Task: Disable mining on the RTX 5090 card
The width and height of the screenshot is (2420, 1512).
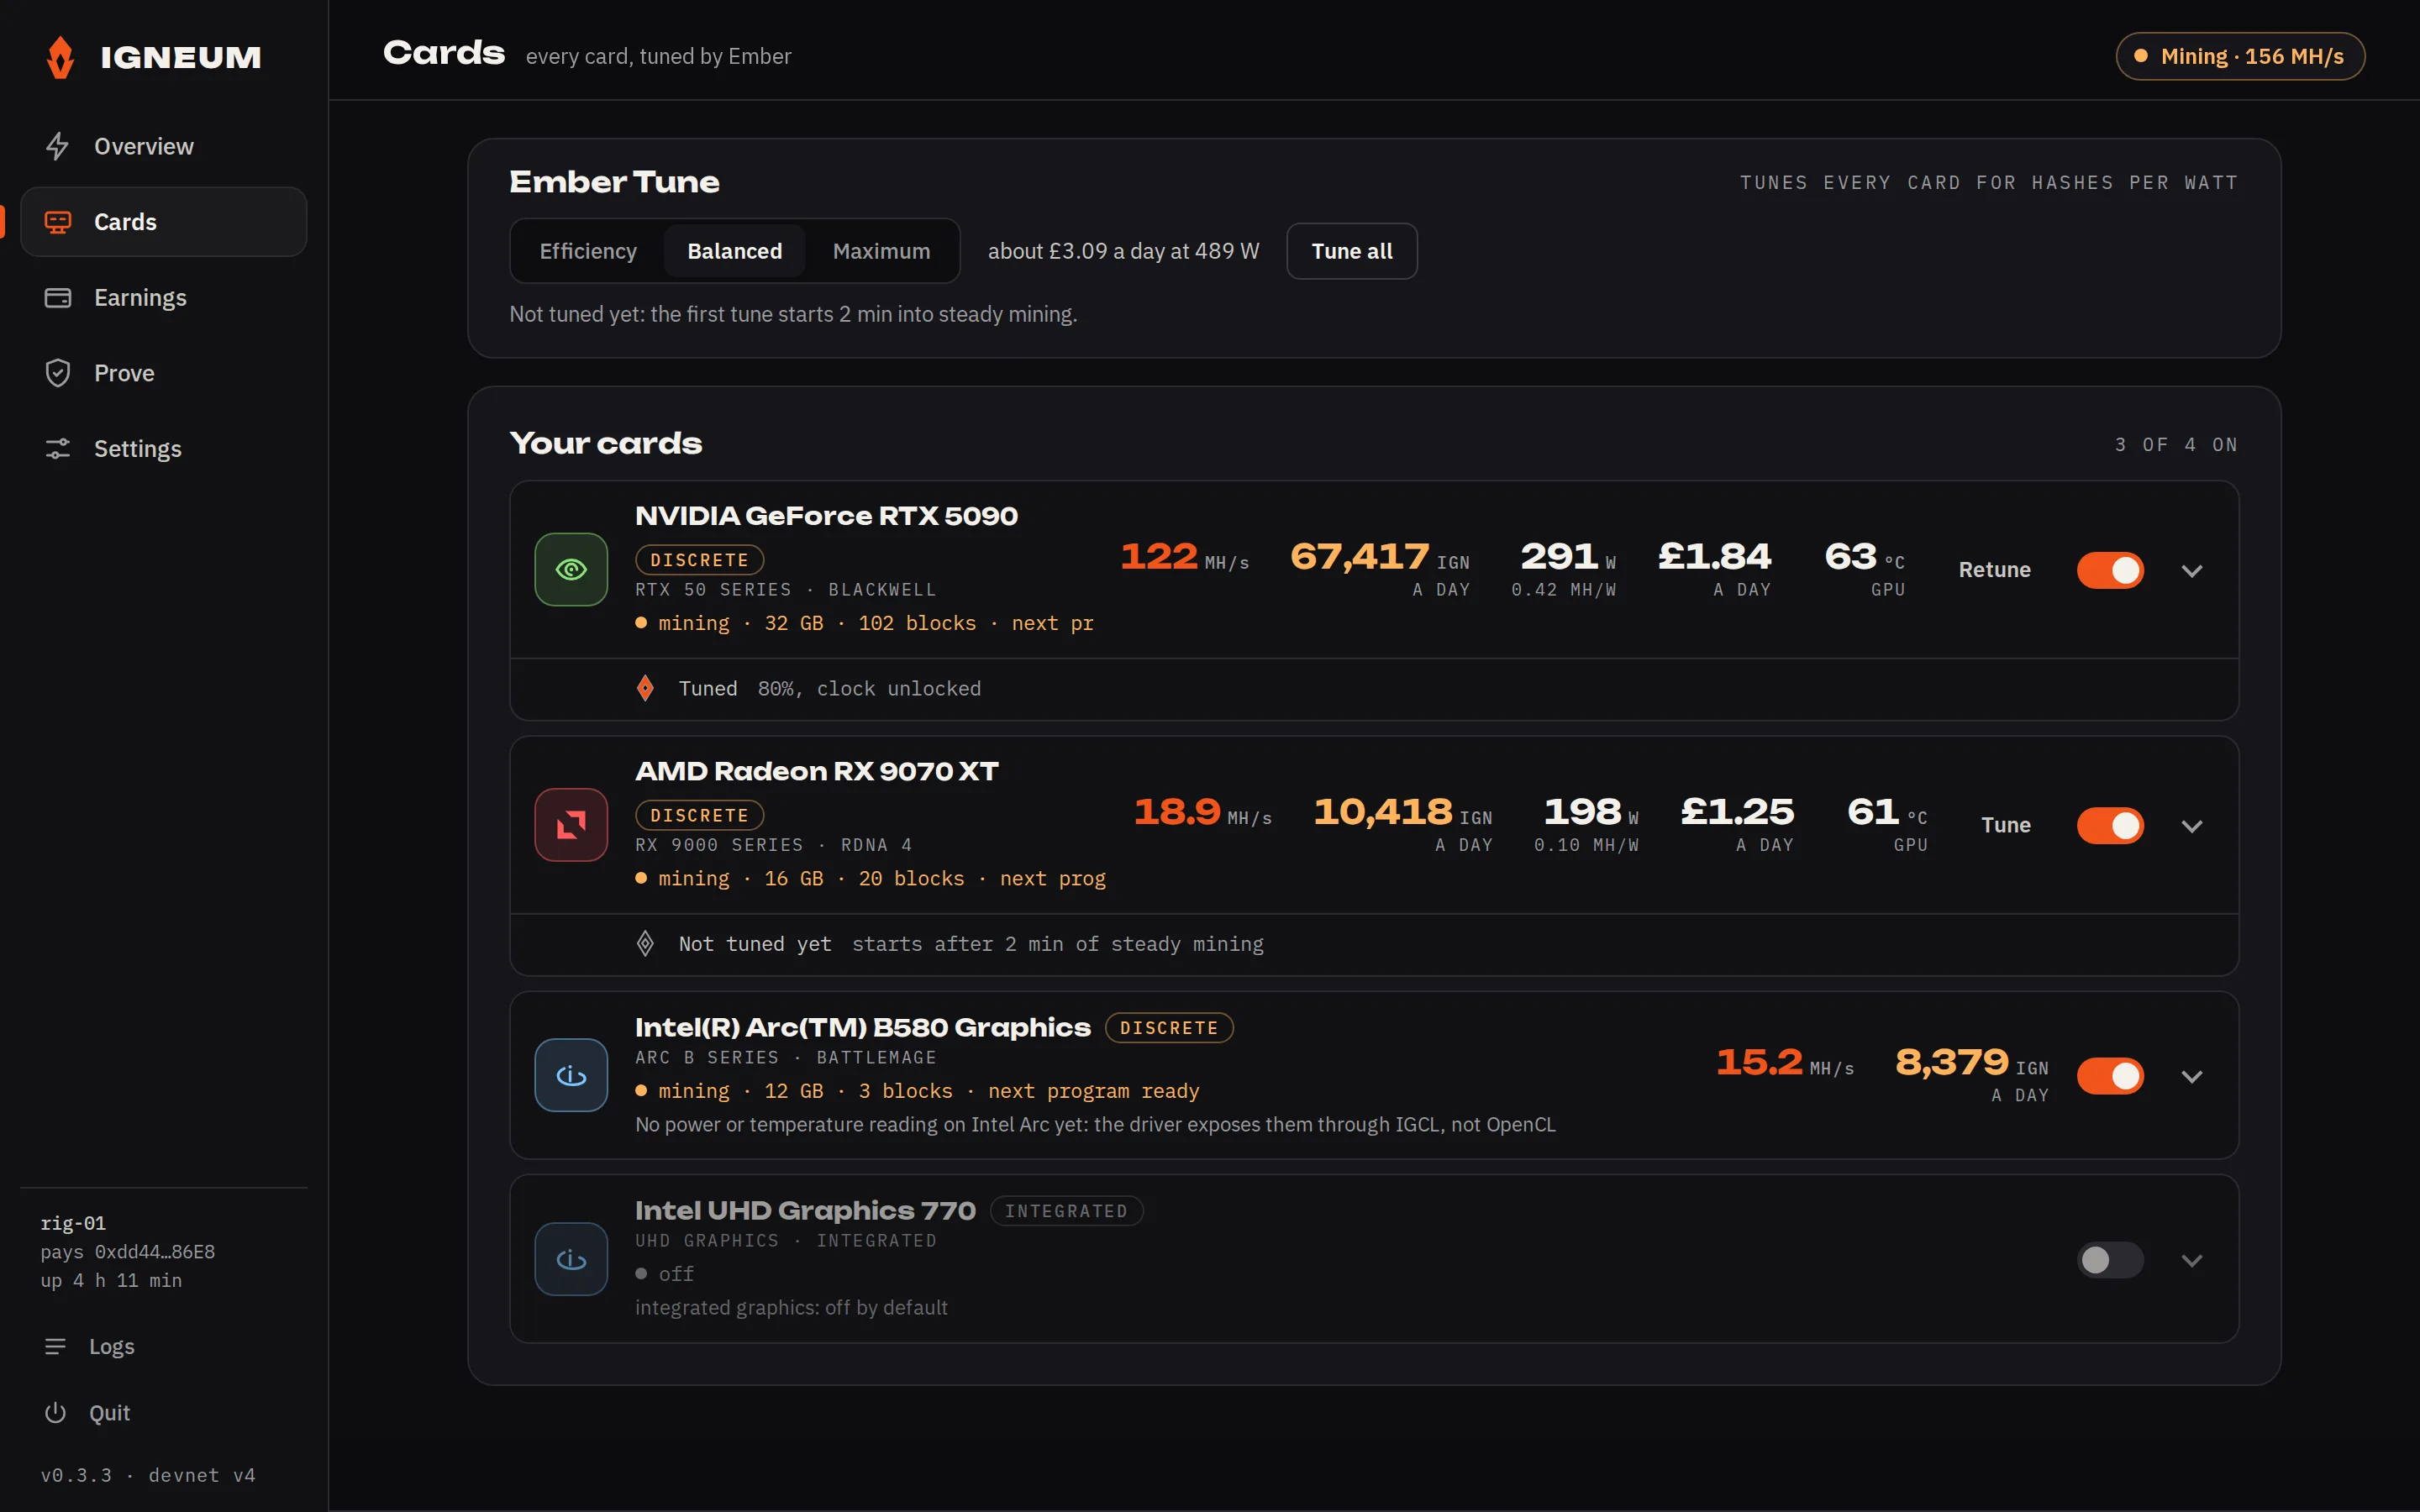Action: click(2110, 570)
